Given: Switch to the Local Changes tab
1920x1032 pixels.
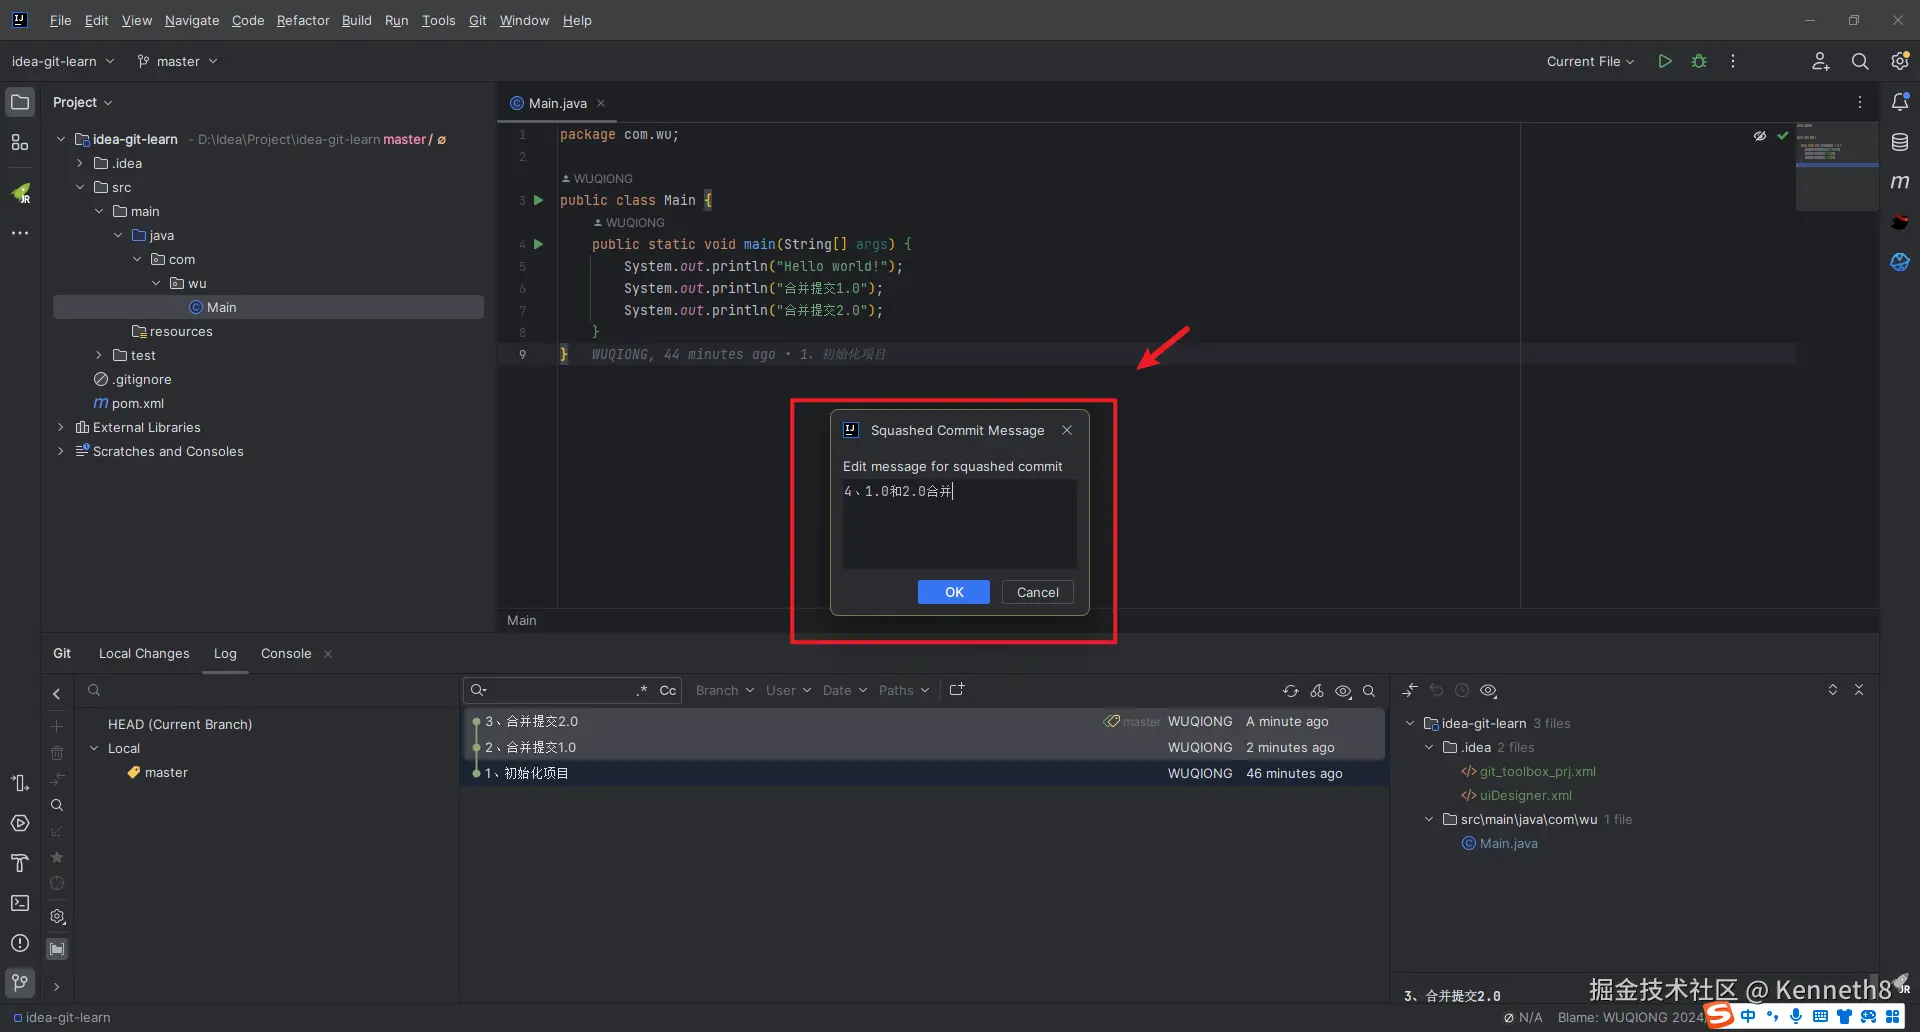Looking at the screenshot, I should (x=144, y=653).
